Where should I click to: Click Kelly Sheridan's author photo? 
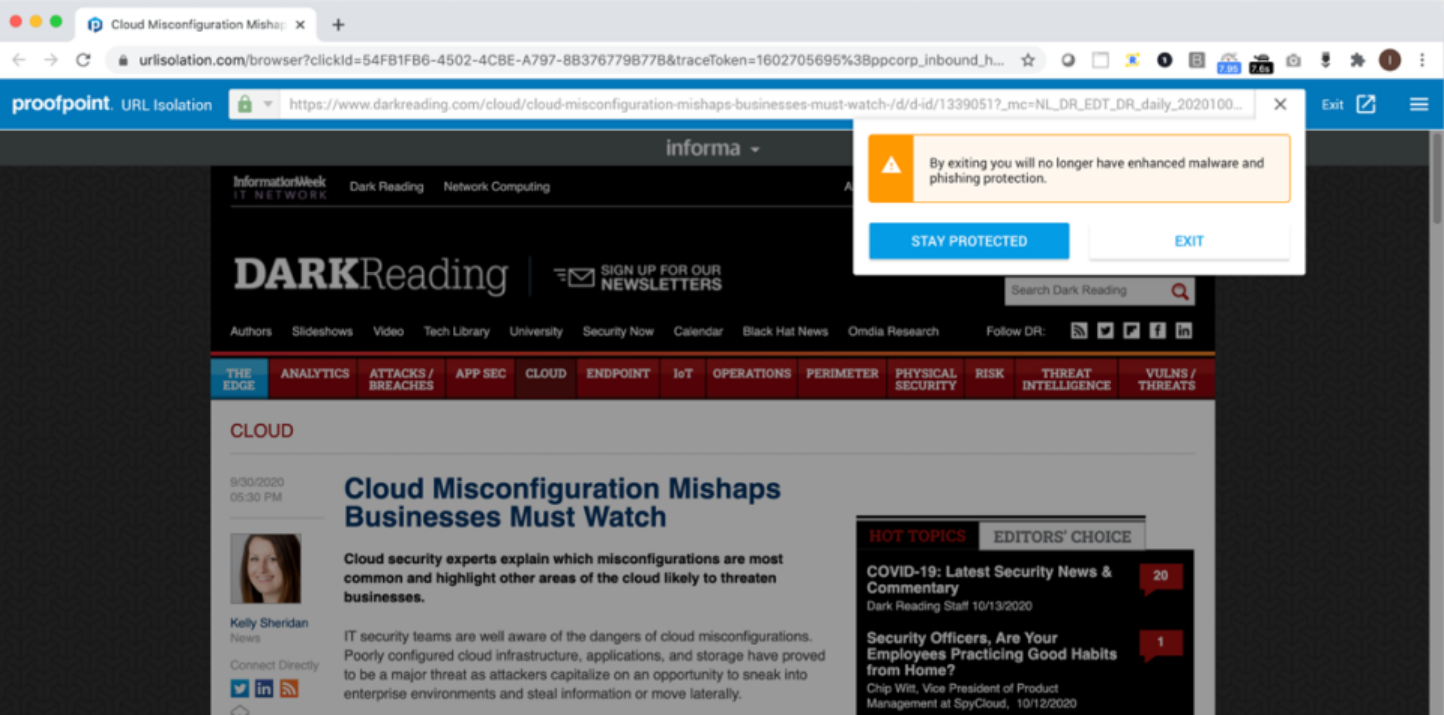266,569
